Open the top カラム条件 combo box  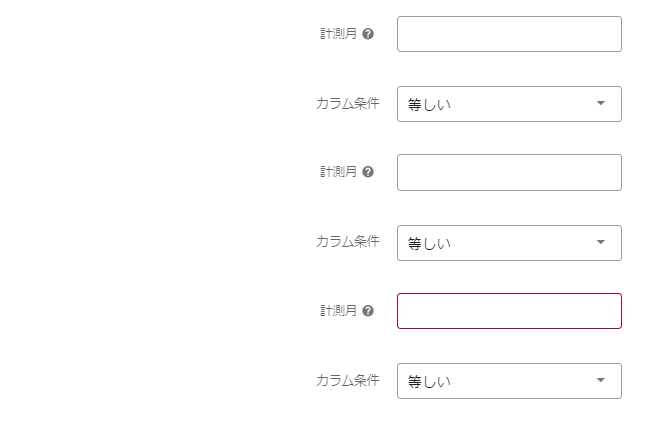tap(509, 104)
